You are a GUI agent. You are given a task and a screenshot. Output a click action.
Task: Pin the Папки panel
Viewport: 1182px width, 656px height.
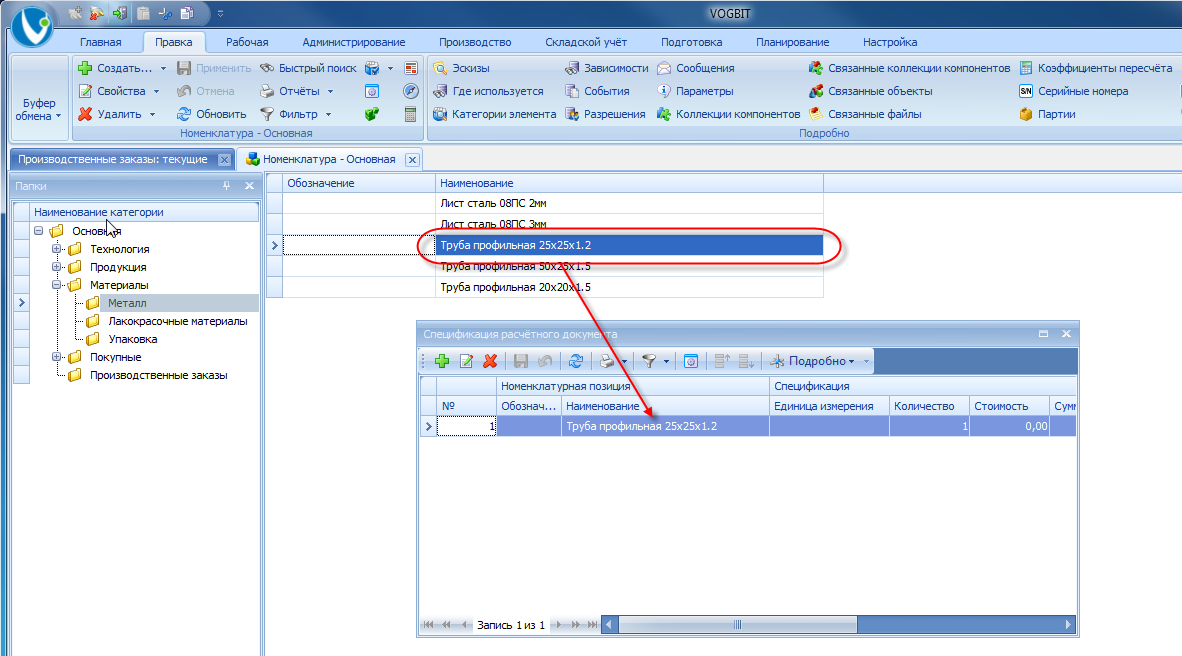click(x=227, y=185)
